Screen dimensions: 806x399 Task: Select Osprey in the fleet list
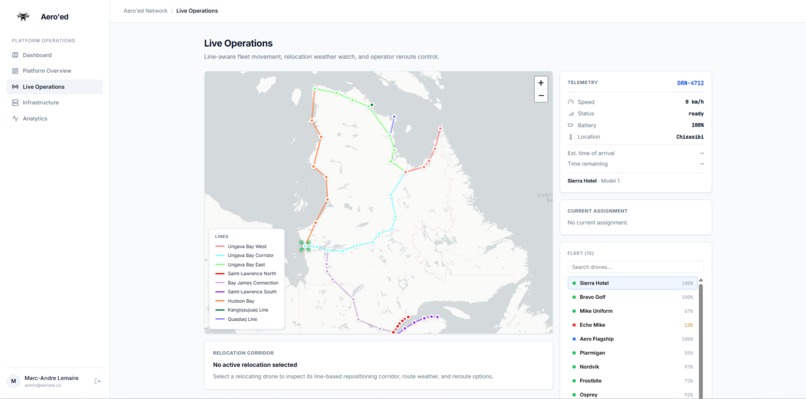[632, 394]
